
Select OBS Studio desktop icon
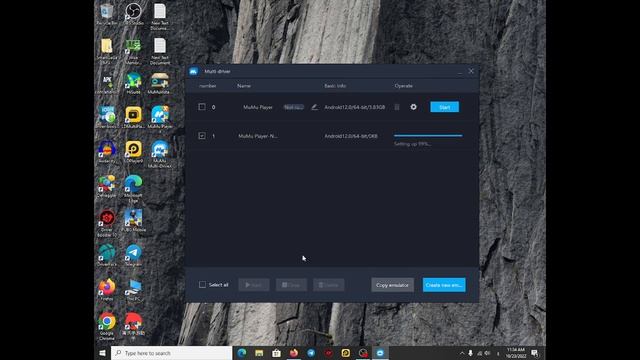(x=133, y=13)
